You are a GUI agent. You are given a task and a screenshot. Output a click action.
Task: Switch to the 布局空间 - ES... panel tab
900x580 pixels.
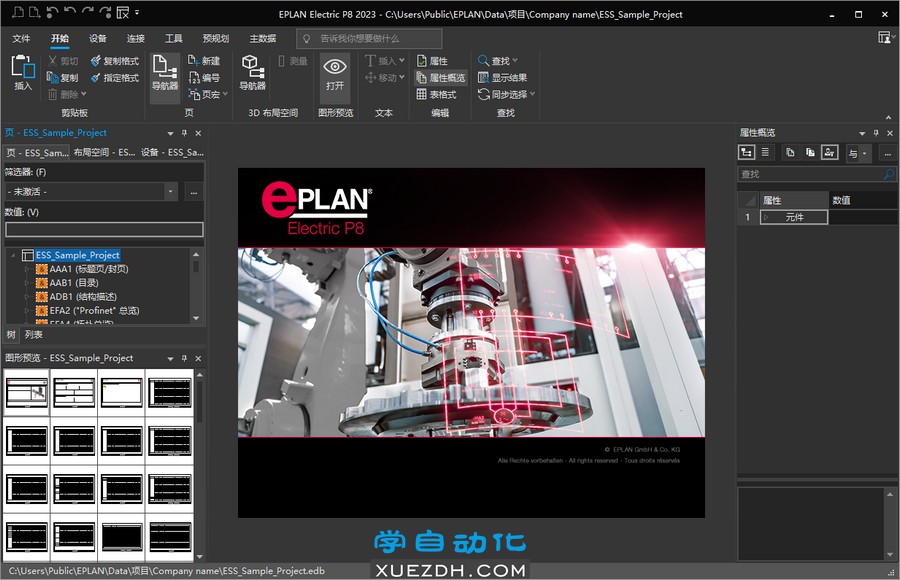104,152
